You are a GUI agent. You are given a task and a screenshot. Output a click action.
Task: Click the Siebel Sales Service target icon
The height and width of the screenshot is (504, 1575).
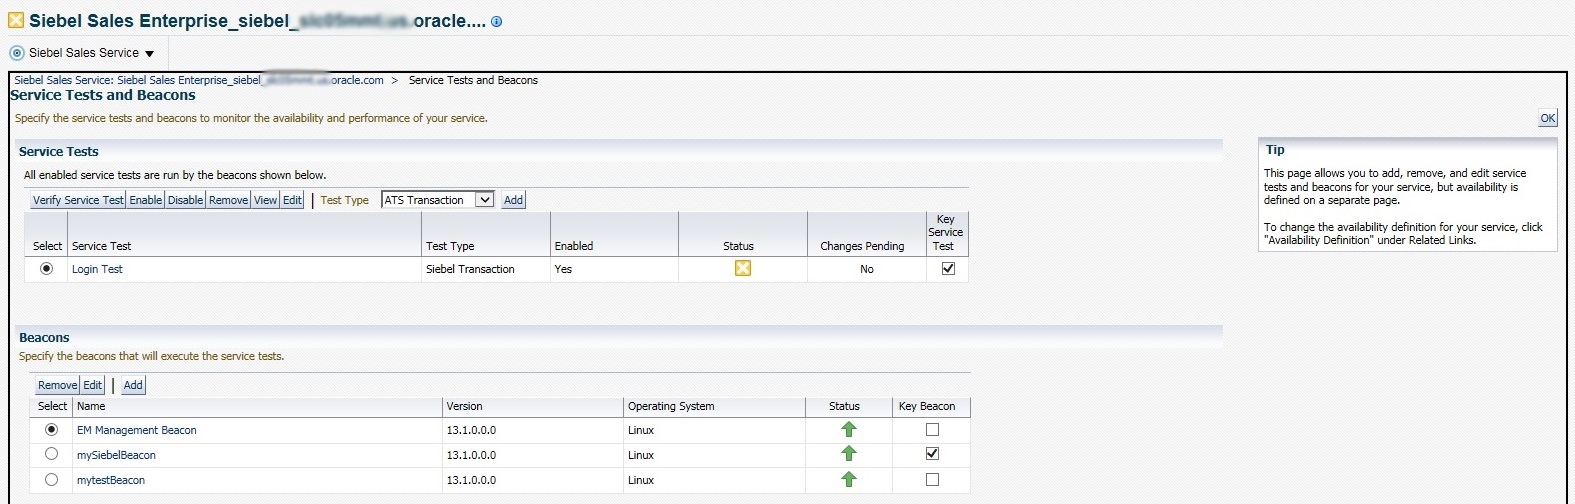coord(17,53)
